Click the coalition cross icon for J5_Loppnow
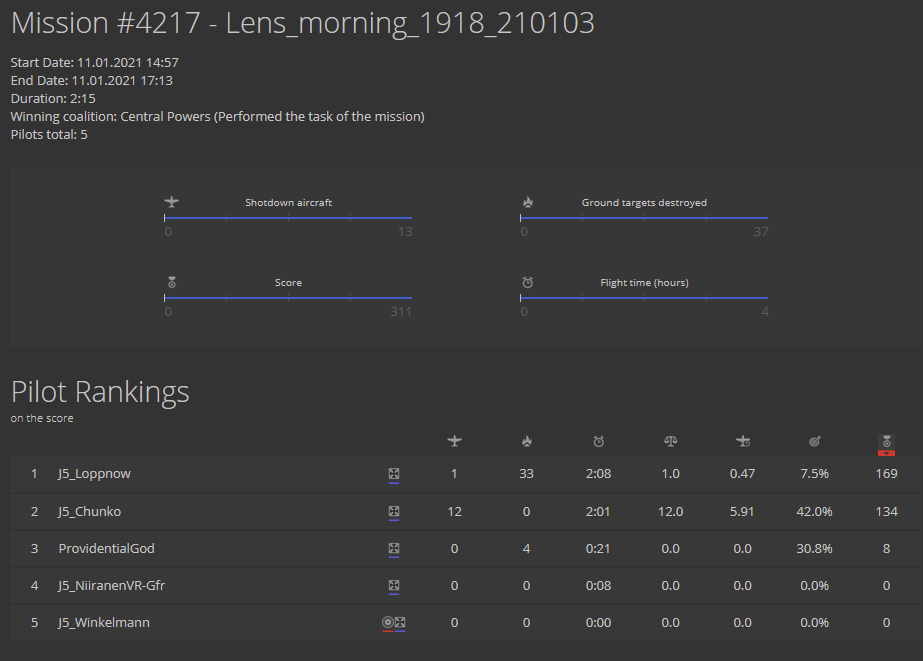This screenshot has height=661, width=923. (394, 474)
